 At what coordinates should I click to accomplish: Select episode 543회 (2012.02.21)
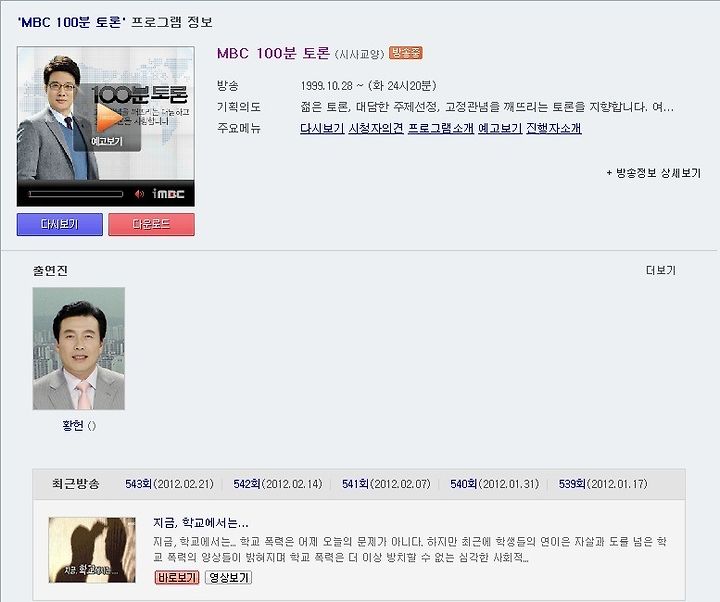point(169,484)
